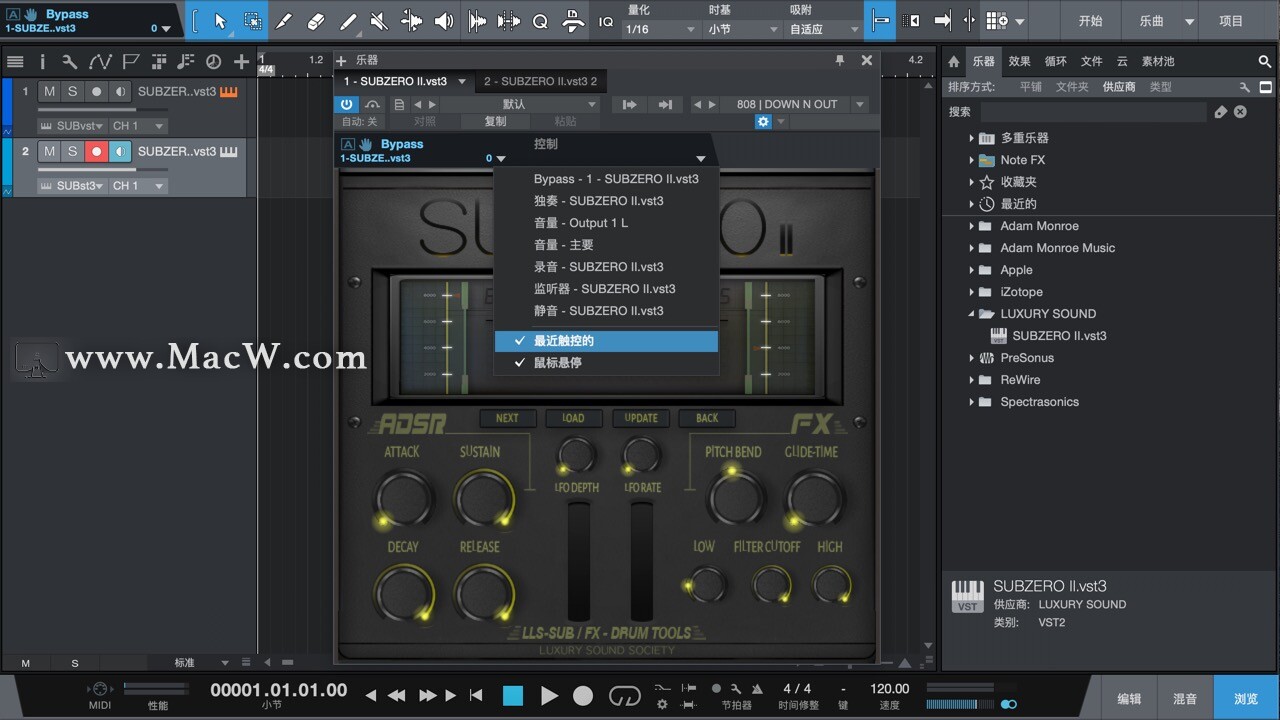Click the BACK button in SUBZERO
Viewport: 1280px width, 720px height.
click(707, 418)
